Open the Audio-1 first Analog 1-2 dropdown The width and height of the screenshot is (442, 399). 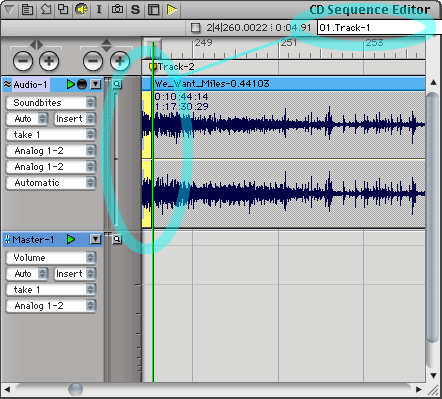pyautogui.click(x=51, y=151)
